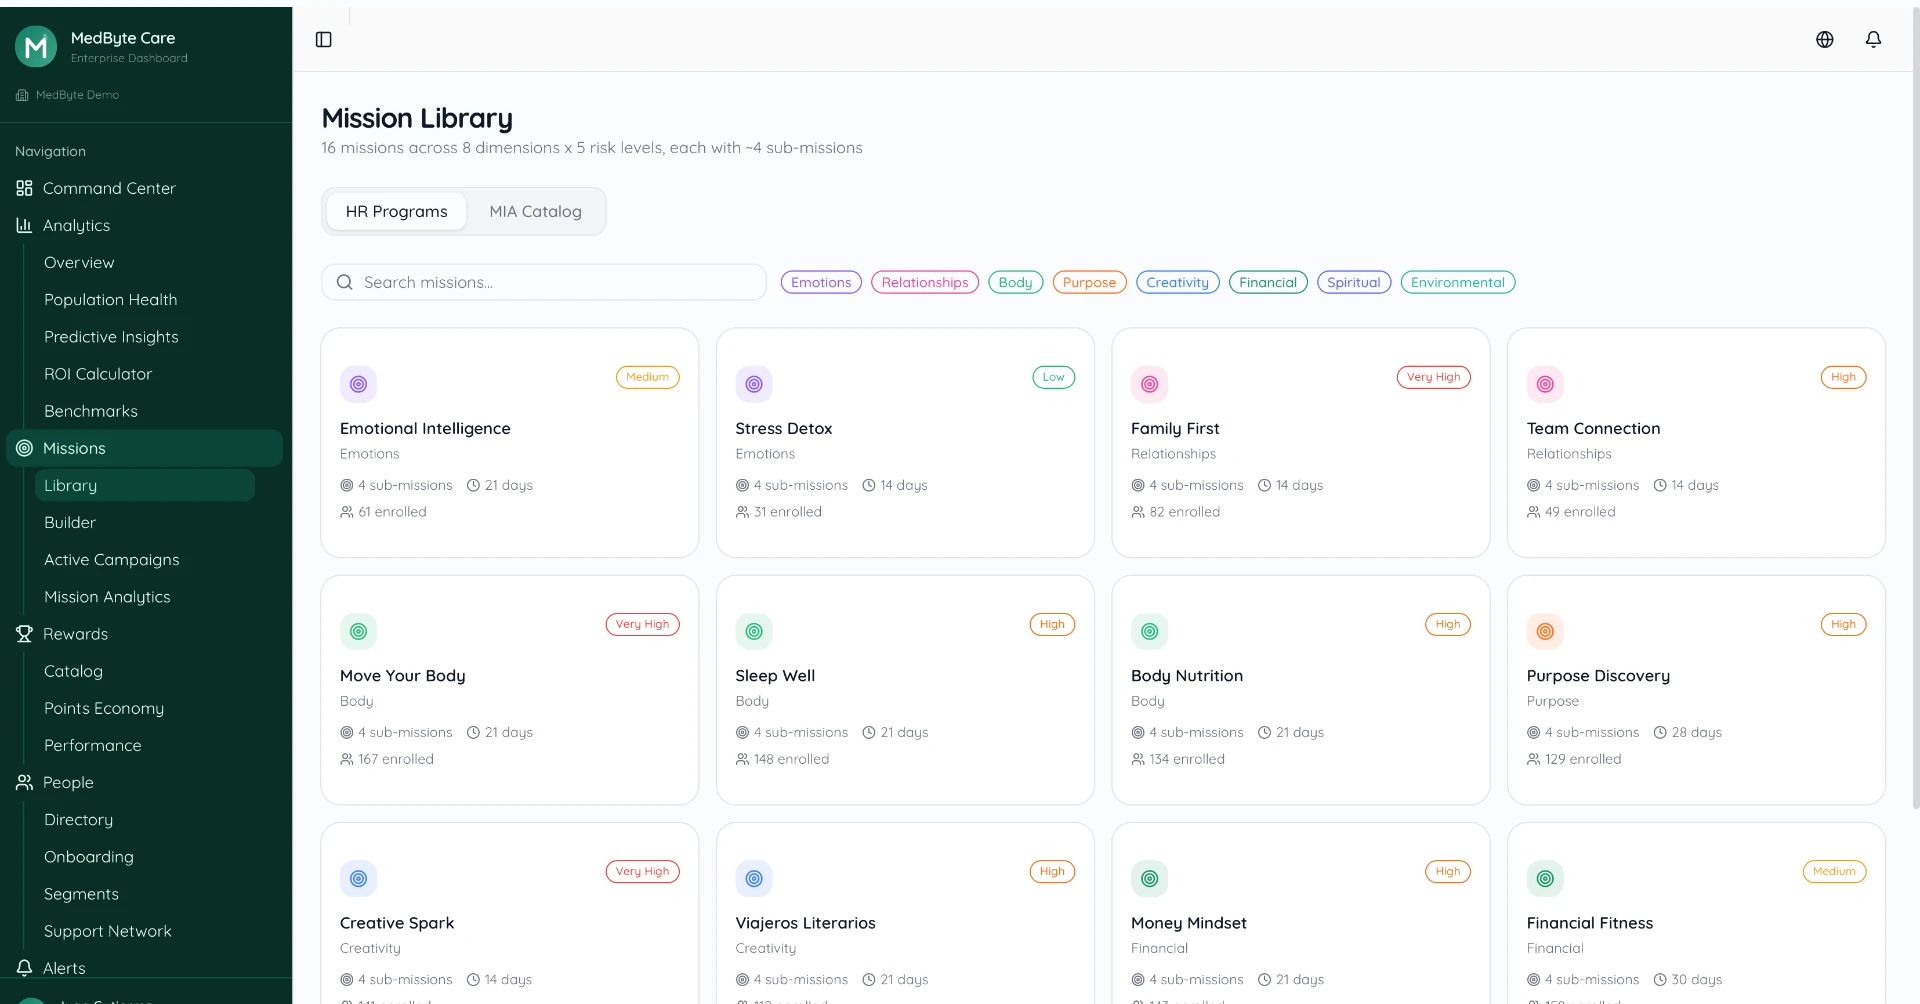Click the Creative Spark mission icon
Image resolution: width=1920 pixels, height=1004 pixels.
(x=359, y=878)
